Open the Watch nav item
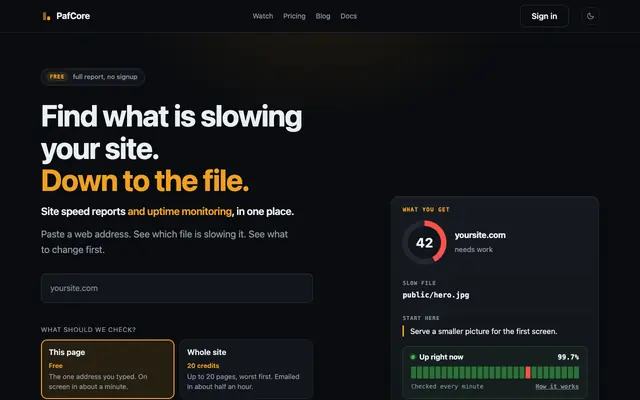This screenshot has height=400, width=640. tap(262, 16)
